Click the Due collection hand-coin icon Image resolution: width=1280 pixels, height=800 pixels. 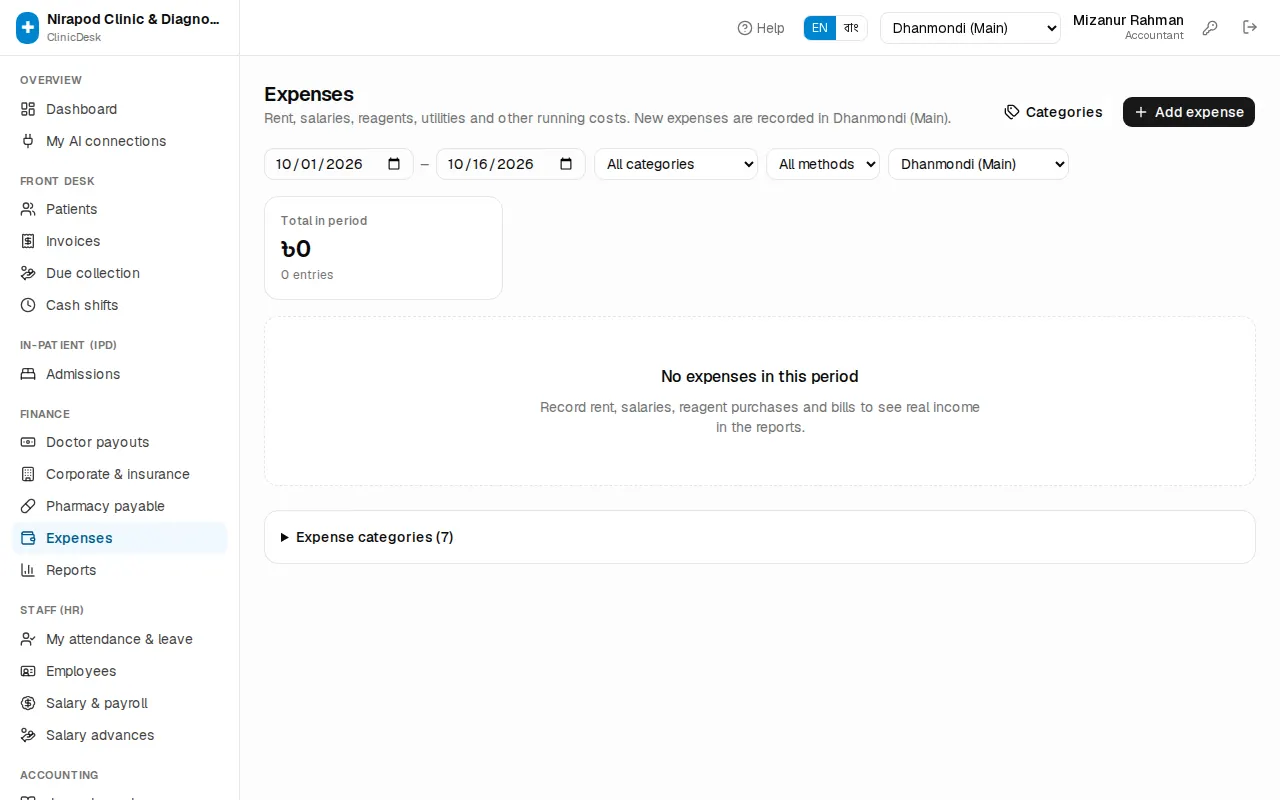pos(28,273)
